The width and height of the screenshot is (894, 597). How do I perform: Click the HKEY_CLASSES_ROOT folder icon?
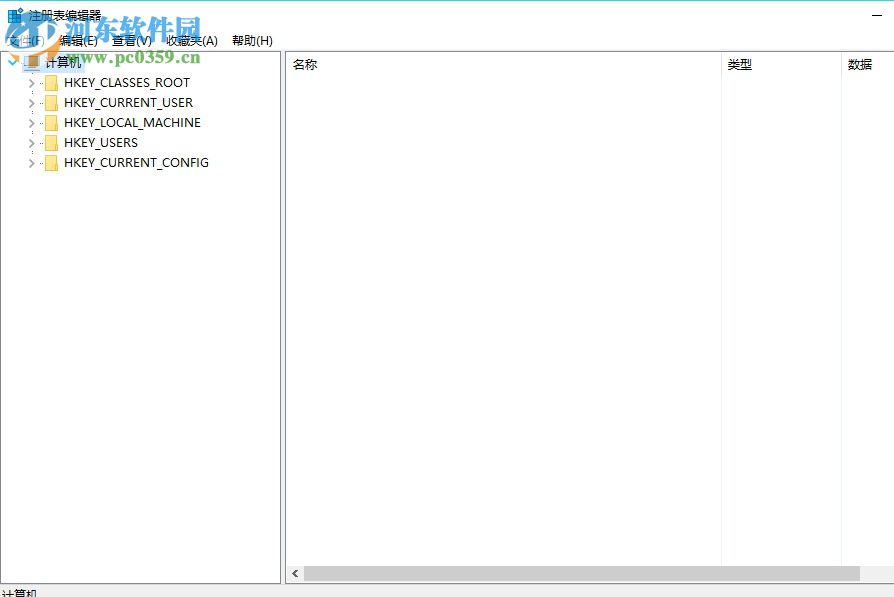51,83
